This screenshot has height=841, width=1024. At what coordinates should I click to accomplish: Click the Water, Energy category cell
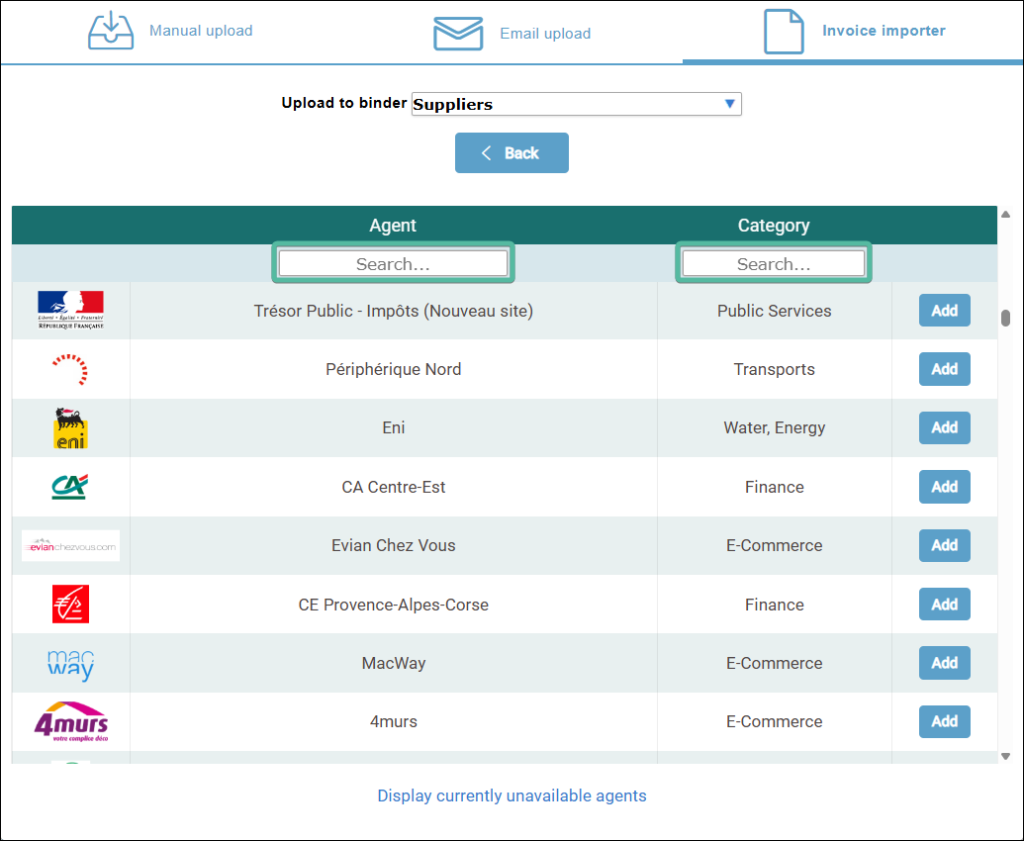(x=774, y=428)
